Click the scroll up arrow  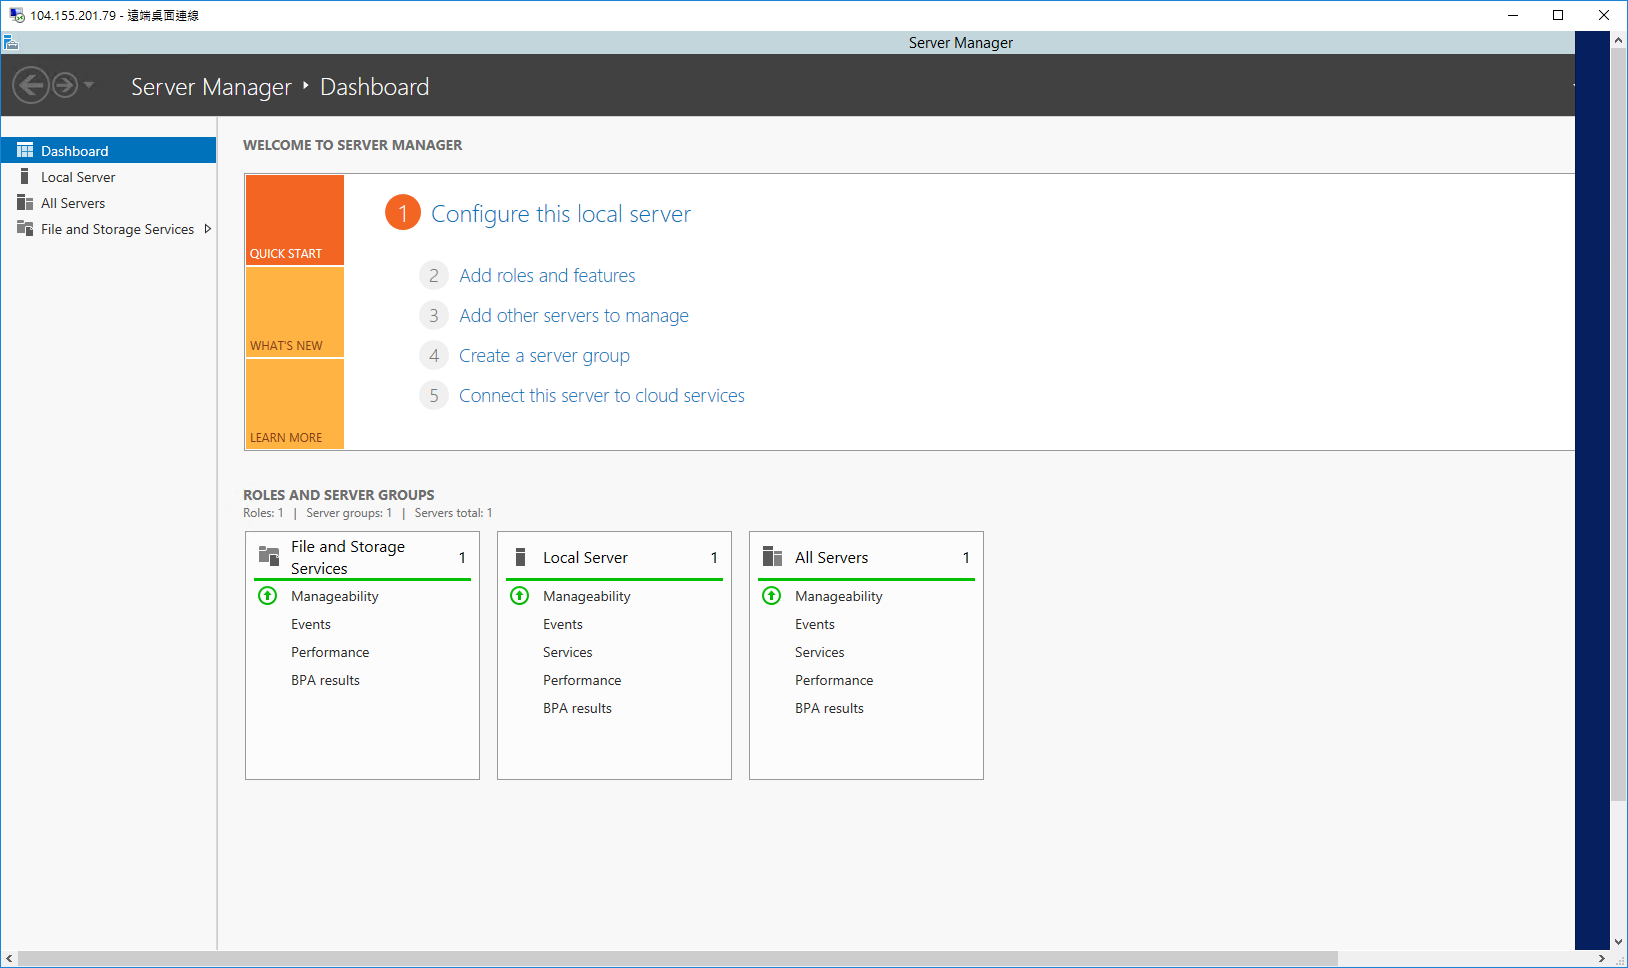tap(1619, 40)
